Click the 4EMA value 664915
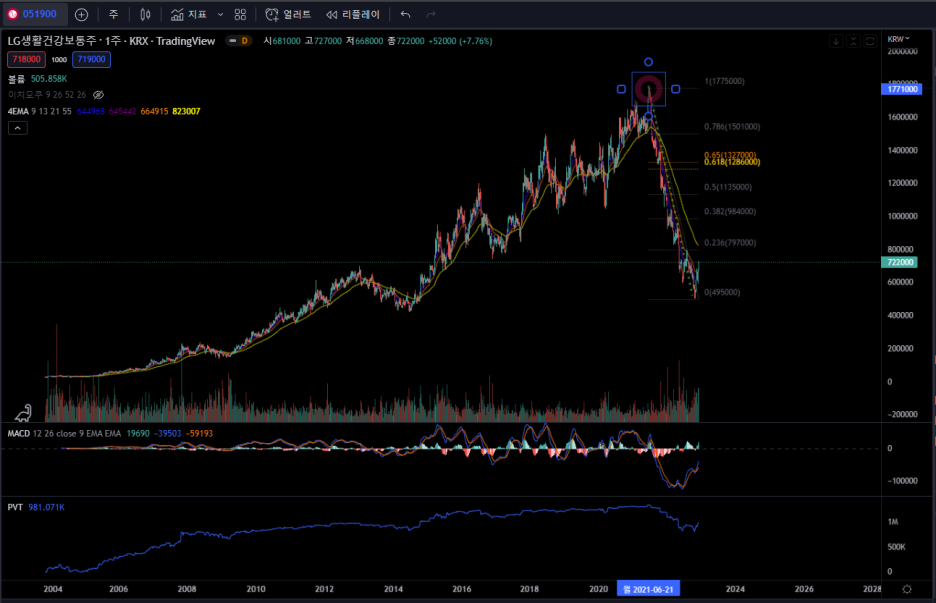Screen dimensions: 936x603 (155, 111)
